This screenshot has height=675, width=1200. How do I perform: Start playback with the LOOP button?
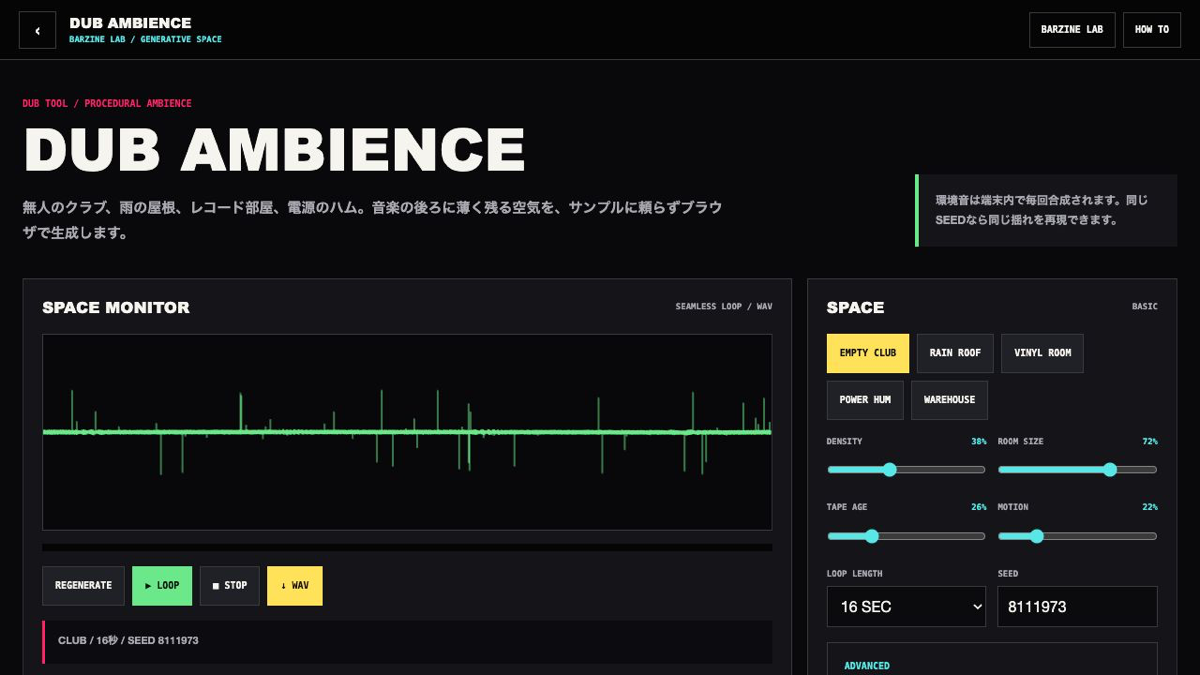[x=162, y=586]
